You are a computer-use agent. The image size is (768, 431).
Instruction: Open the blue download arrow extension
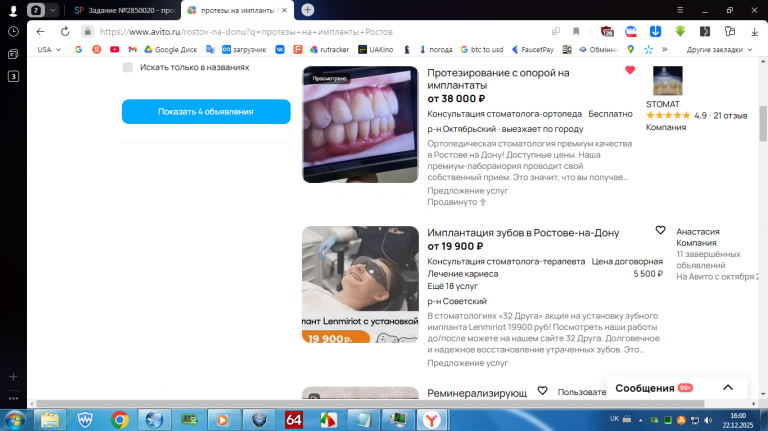coord(655,31)
